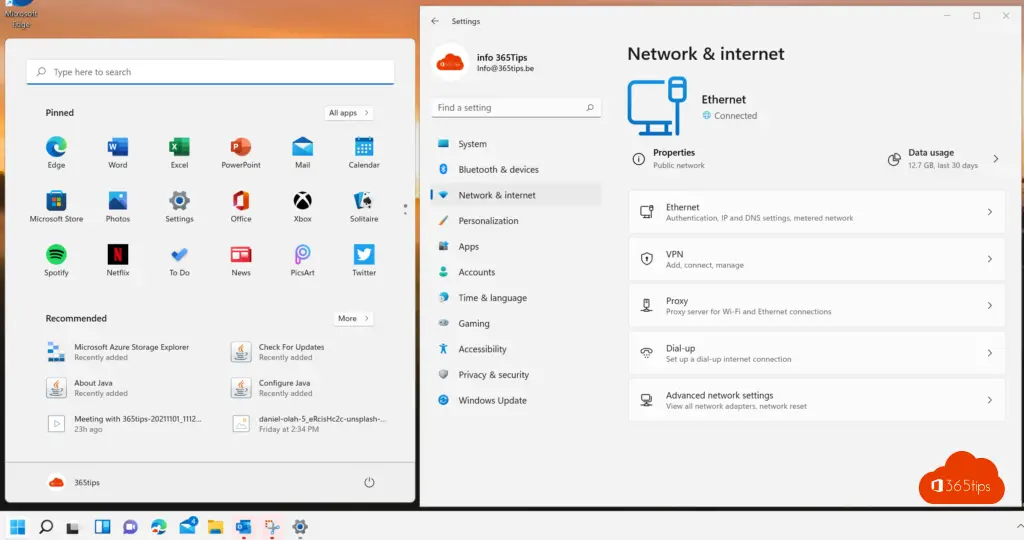The image size is (1024, 540).
Task: Open the daniel-olah unsplash image file
Action: (308, 424)
